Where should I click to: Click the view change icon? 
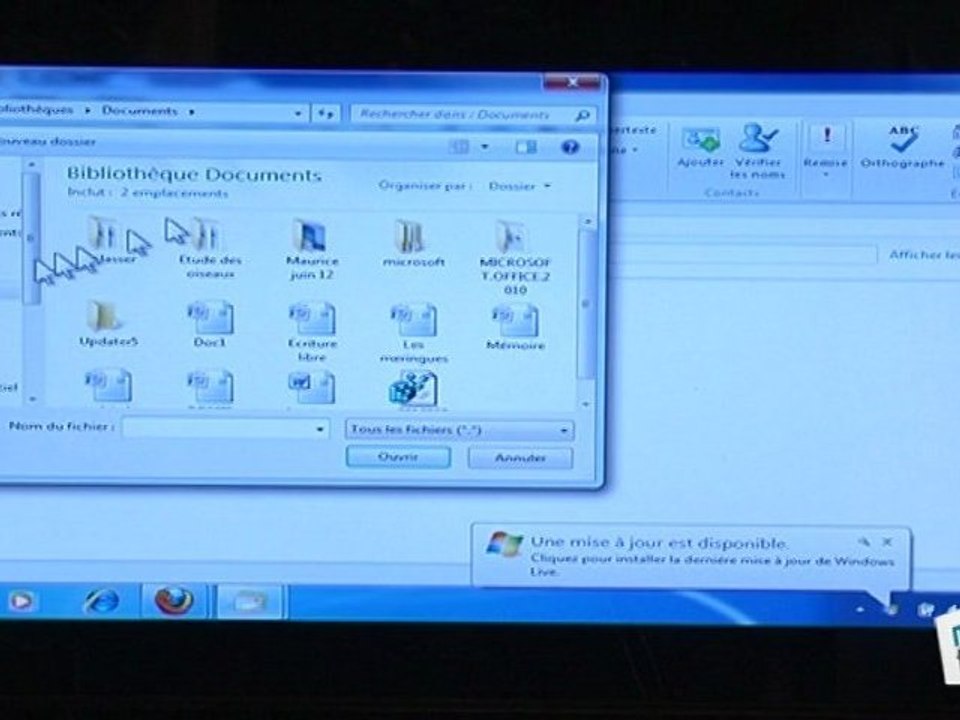[459, 146]
